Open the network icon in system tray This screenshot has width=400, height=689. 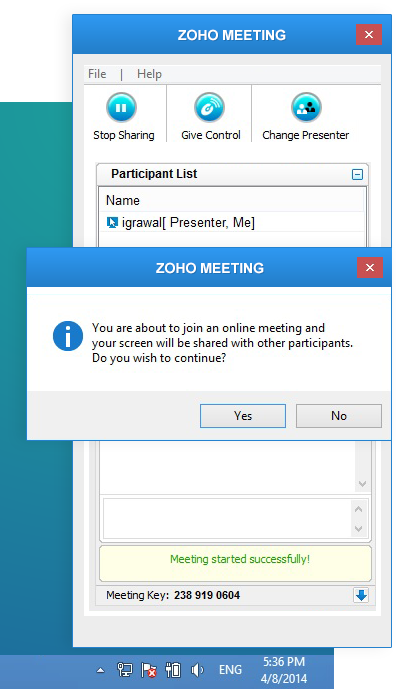pyautogui.click(x=124, y=670)
